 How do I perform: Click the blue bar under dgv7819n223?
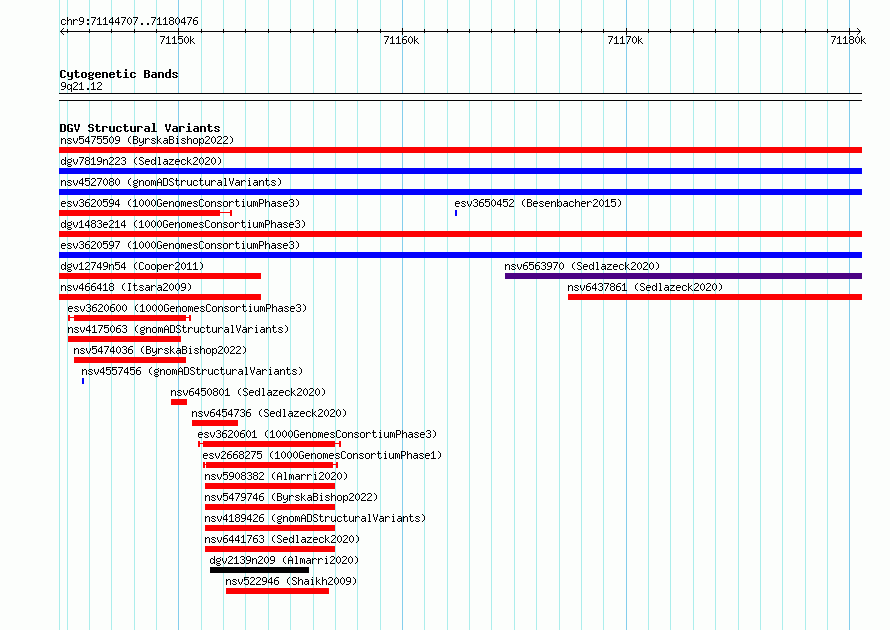coord(460,171)
